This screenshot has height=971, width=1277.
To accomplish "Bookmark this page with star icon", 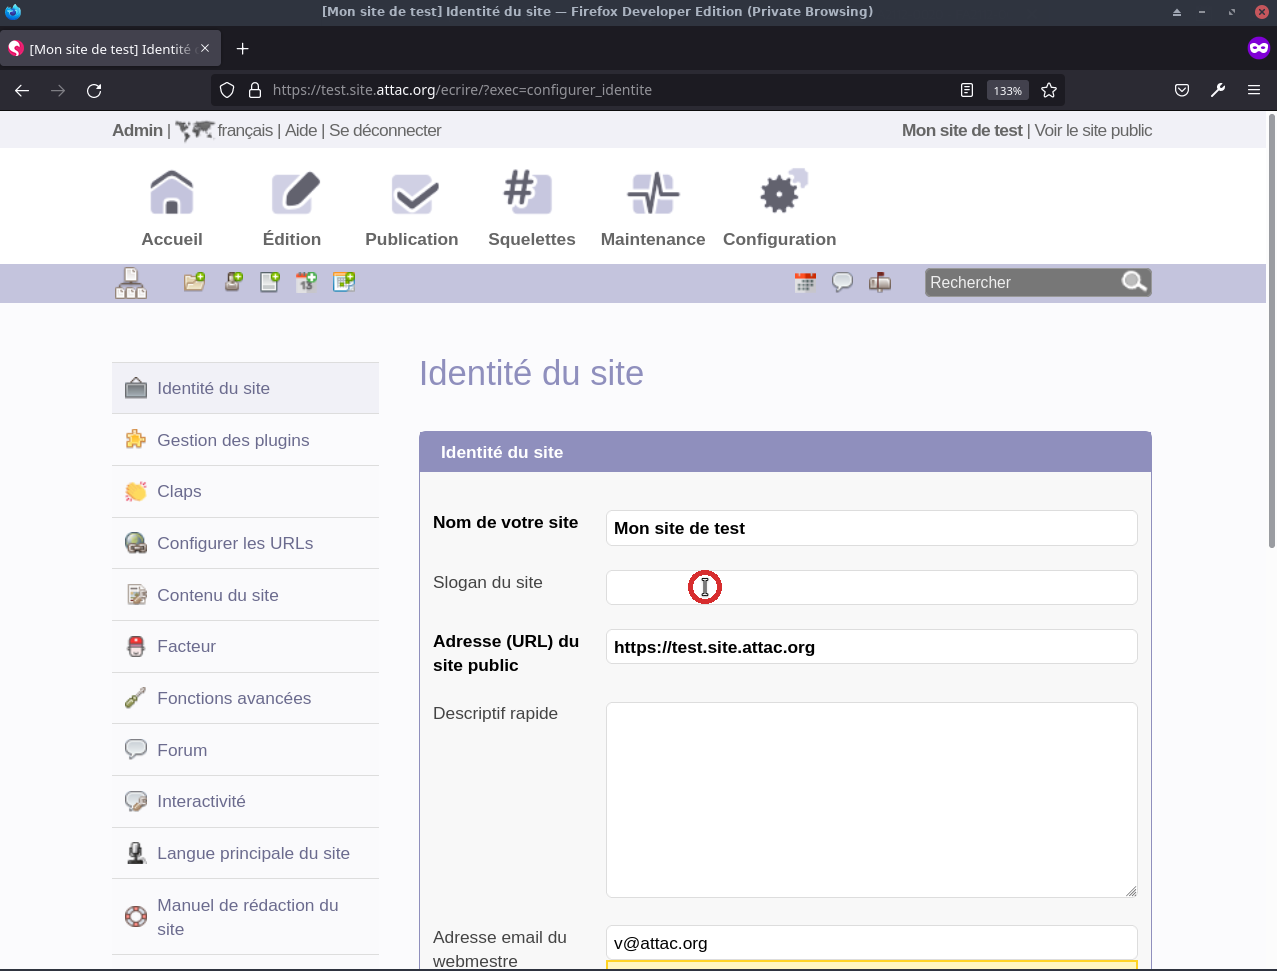I will pyautogui.click(x=1049, y=90).
